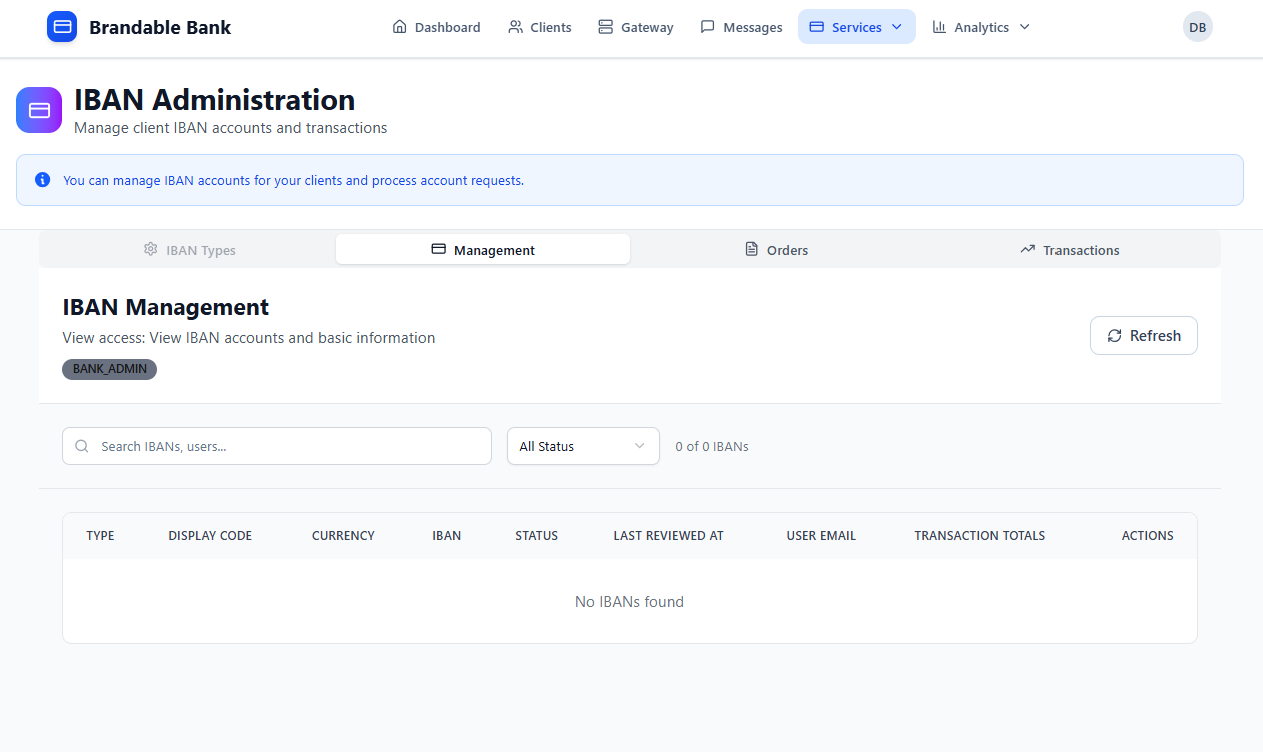Image resolution: width=1263 pixels, height=752 pixels.
Task: Focus the Search IBANs, users field
Action: [290, 446]
